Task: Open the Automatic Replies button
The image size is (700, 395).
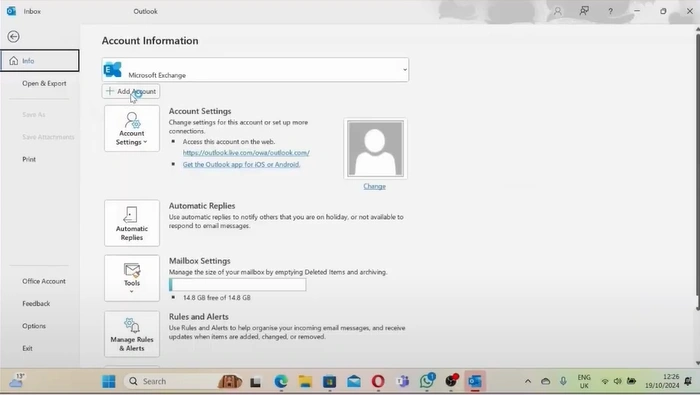Action: click(132, 223)
